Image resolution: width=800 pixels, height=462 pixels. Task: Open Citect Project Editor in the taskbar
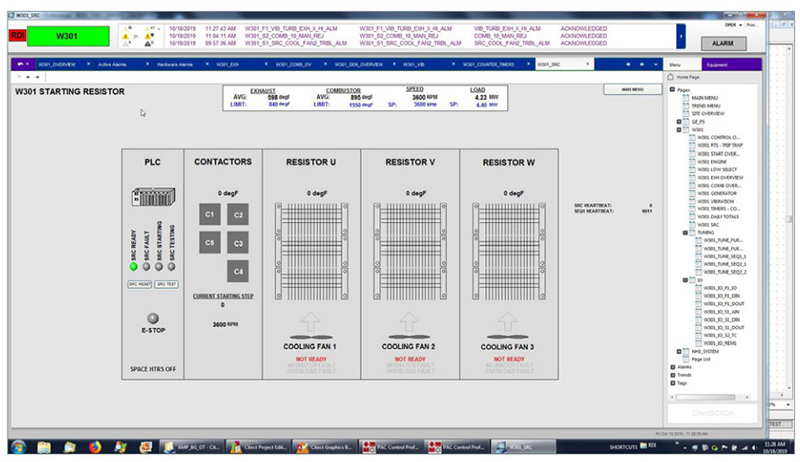[258, 447]
